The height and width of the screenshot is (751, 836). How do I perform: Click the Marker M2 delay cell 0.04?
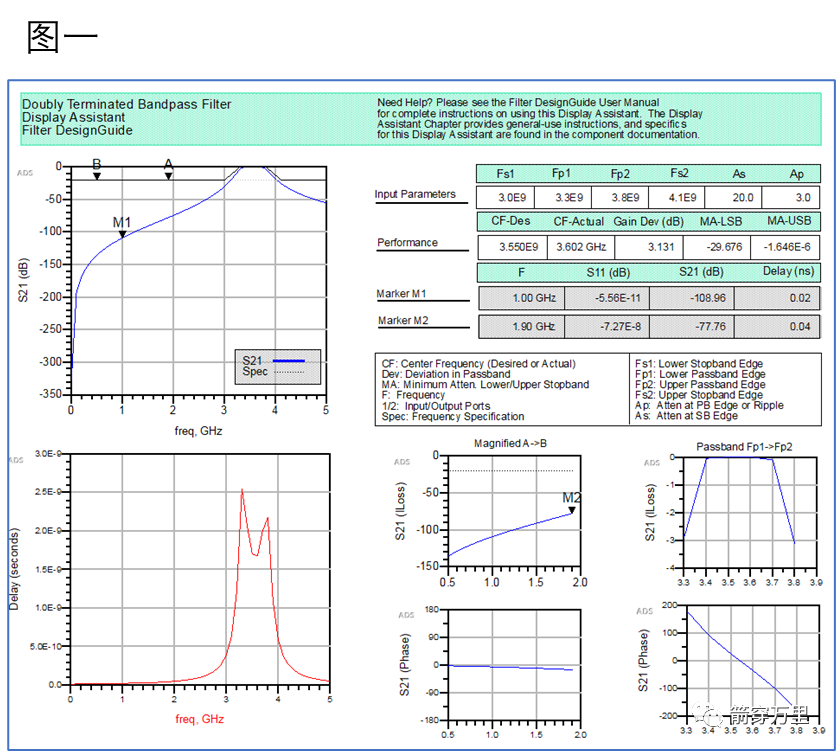777,326
